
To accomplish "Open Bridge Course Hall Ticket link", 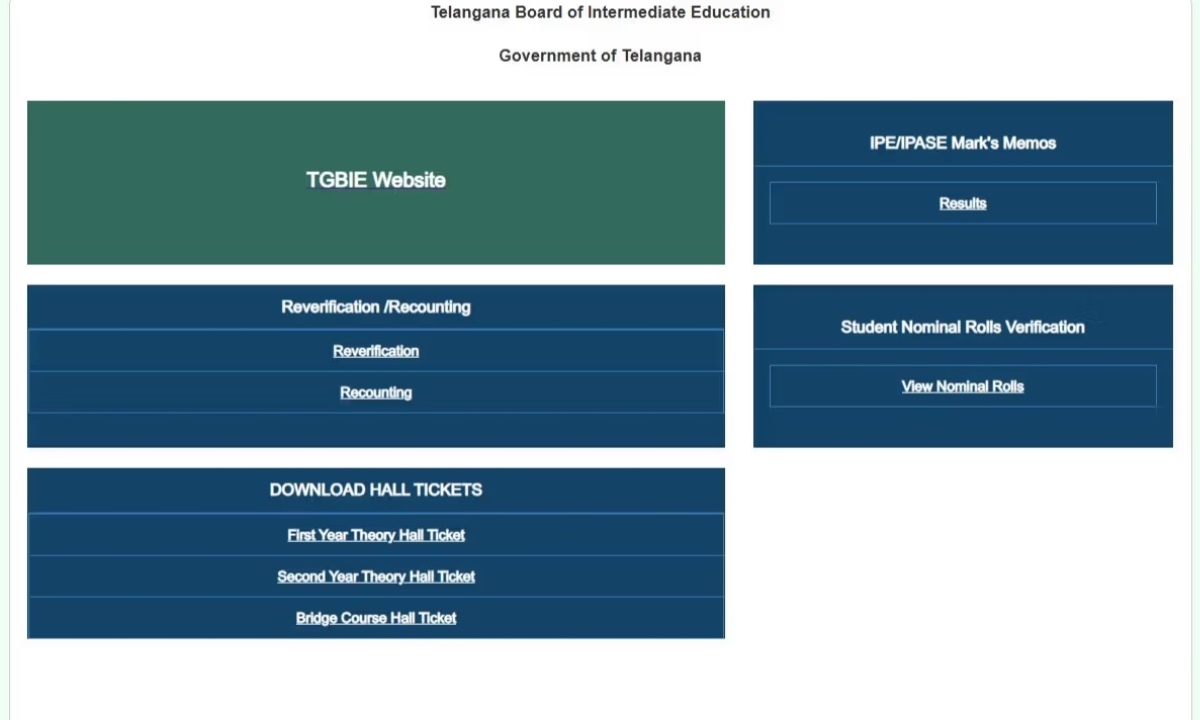I will [376, 618].
